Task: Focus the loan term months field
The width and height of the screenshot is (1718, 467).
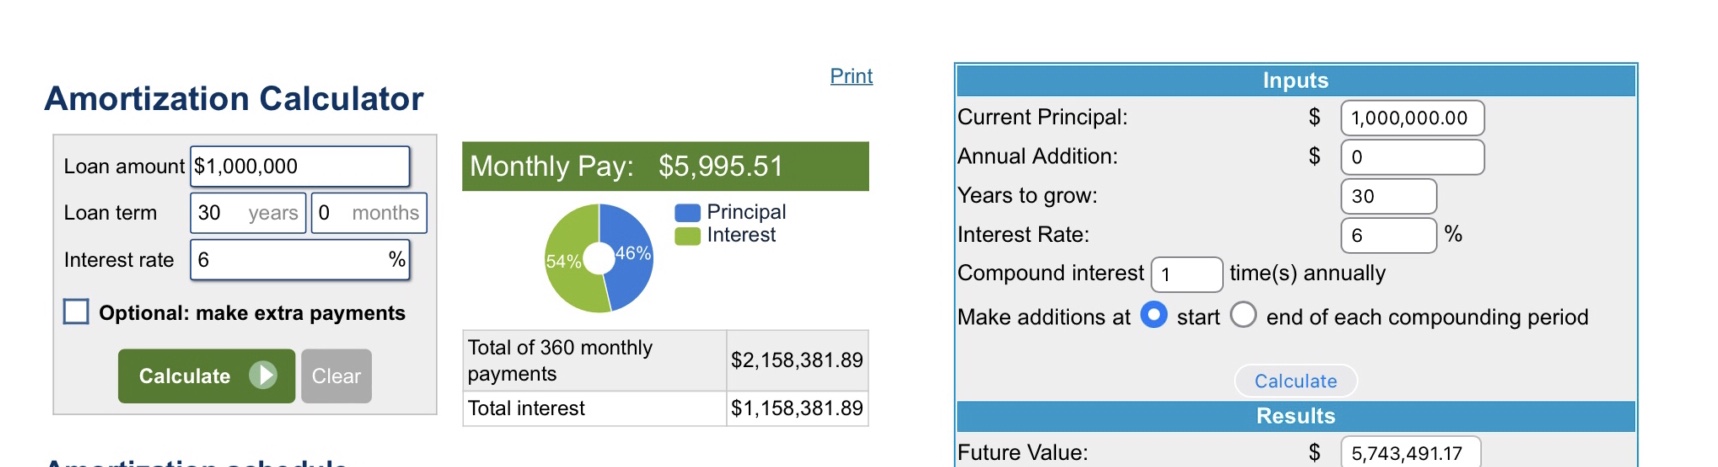Action: point(368,213)
